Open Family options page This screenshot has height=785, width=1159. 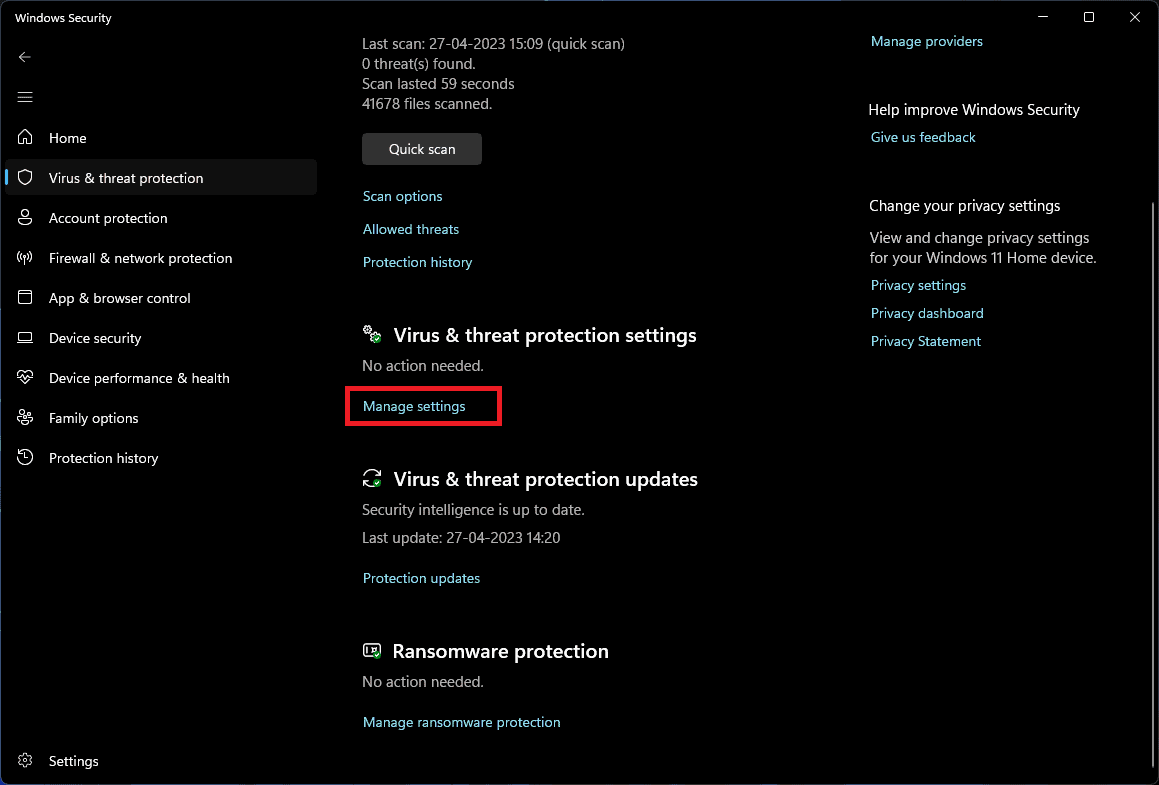[161, 418]
